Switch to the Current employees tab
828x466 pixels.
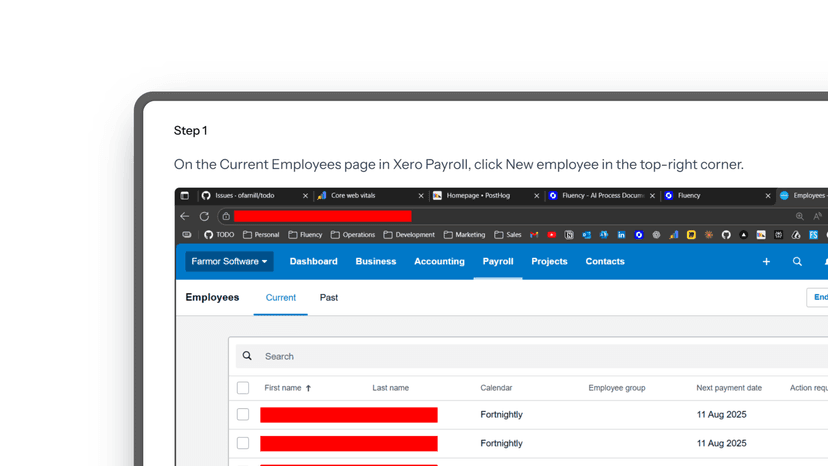[x=280, y=297]
